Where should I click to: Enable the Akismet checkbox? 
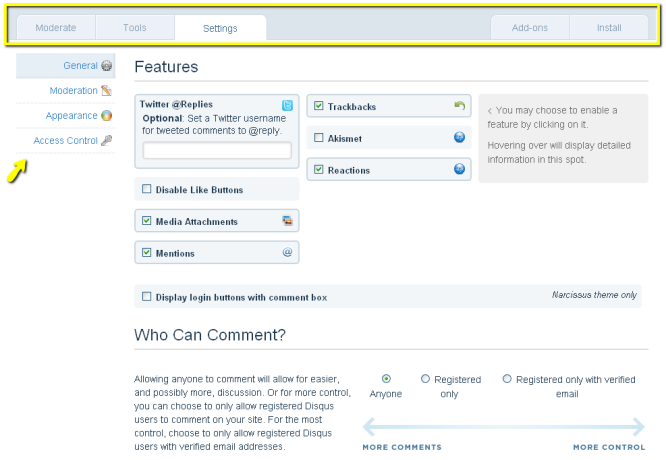(319, 138)
